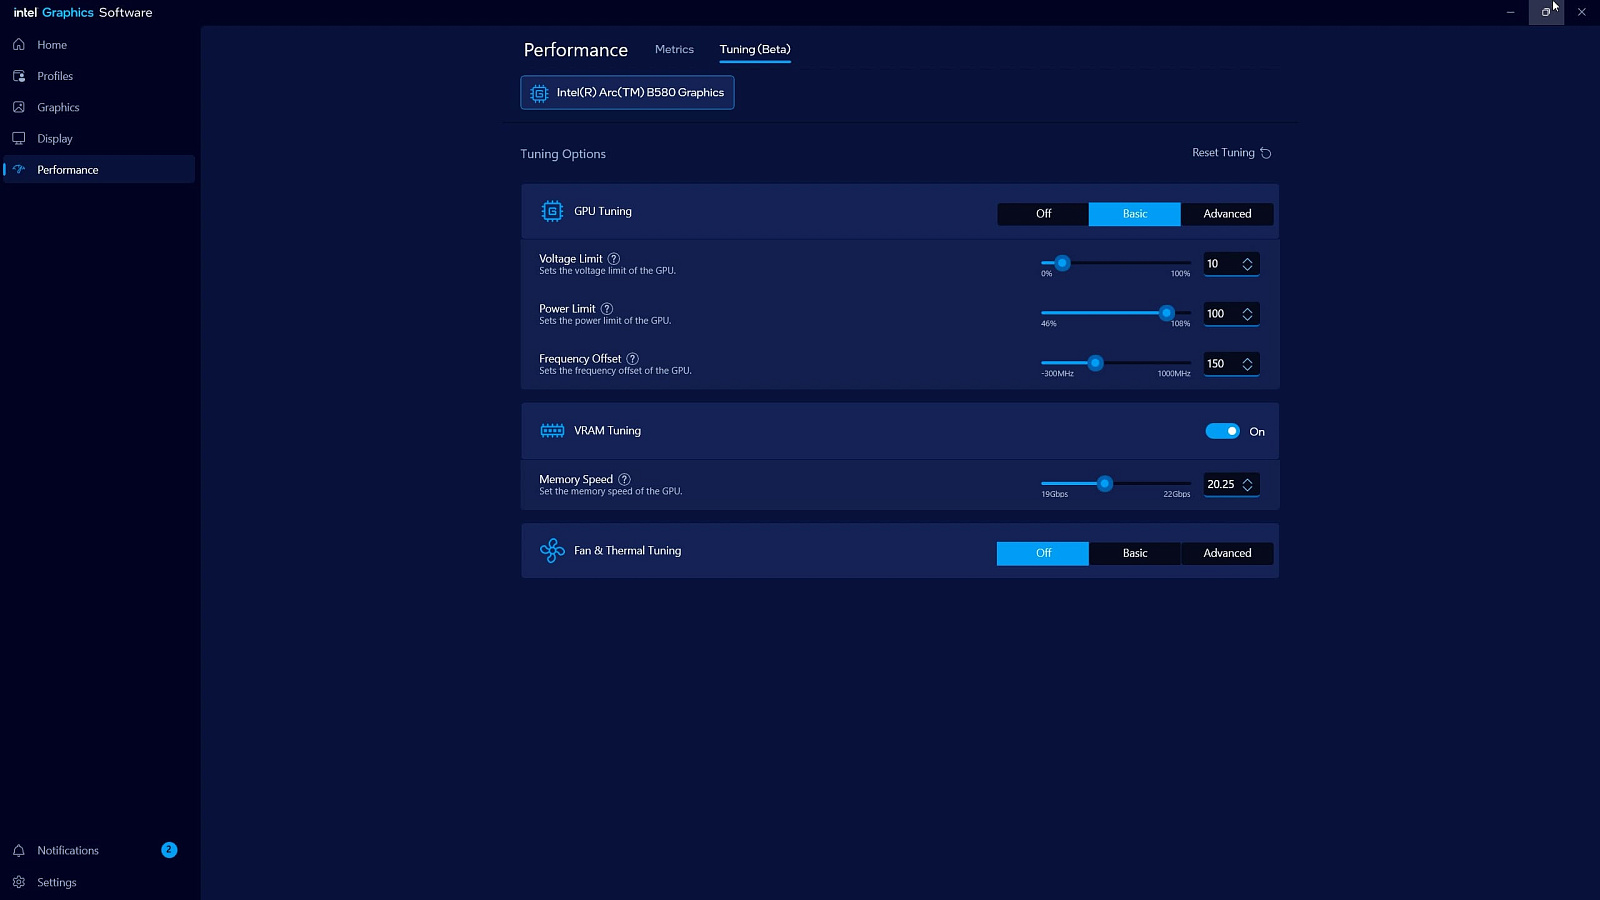The width and height of the screenshot is (1600, 900).
Task: Set Fan & Thermal Tuning to Advanced
Action: 1227,553
